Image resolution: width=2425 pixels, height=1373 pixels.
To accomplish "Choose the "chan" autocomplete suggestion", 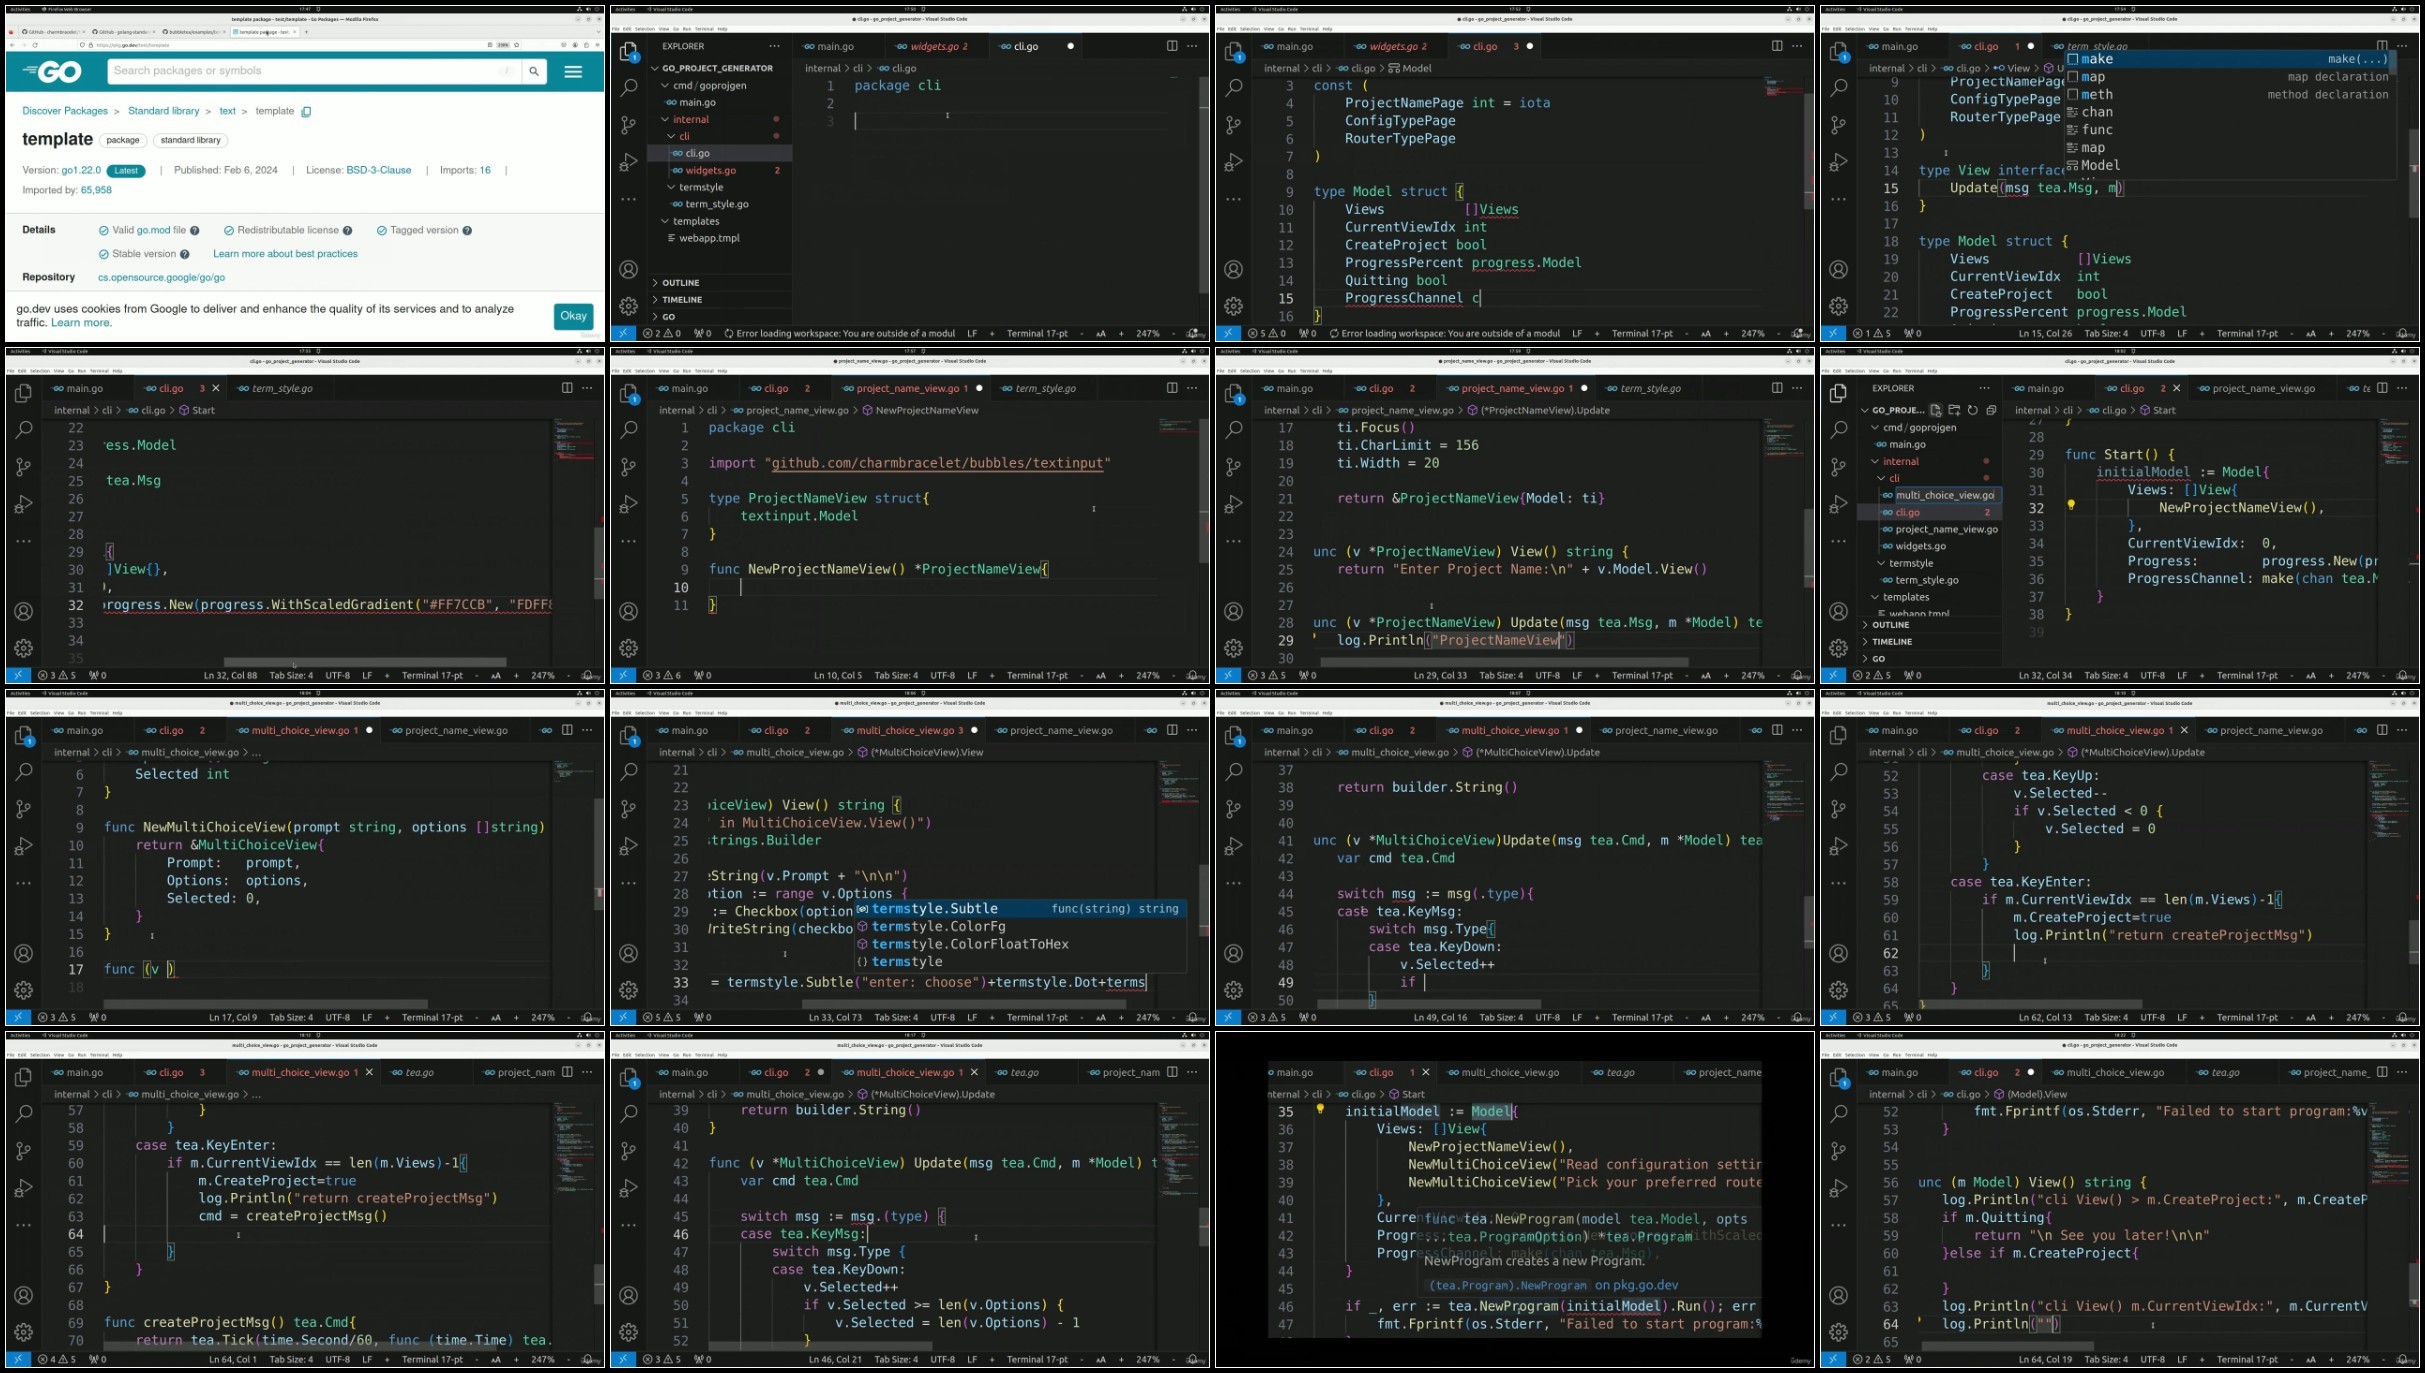I will point(2230,112).
